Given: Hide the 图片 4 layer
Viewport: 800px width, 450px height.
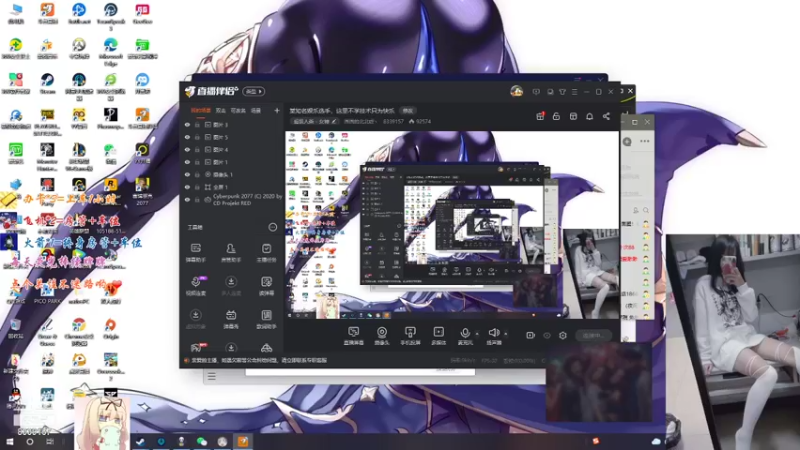Looking at the screenshot, I should pyautogui.click(x=187, y=149).
